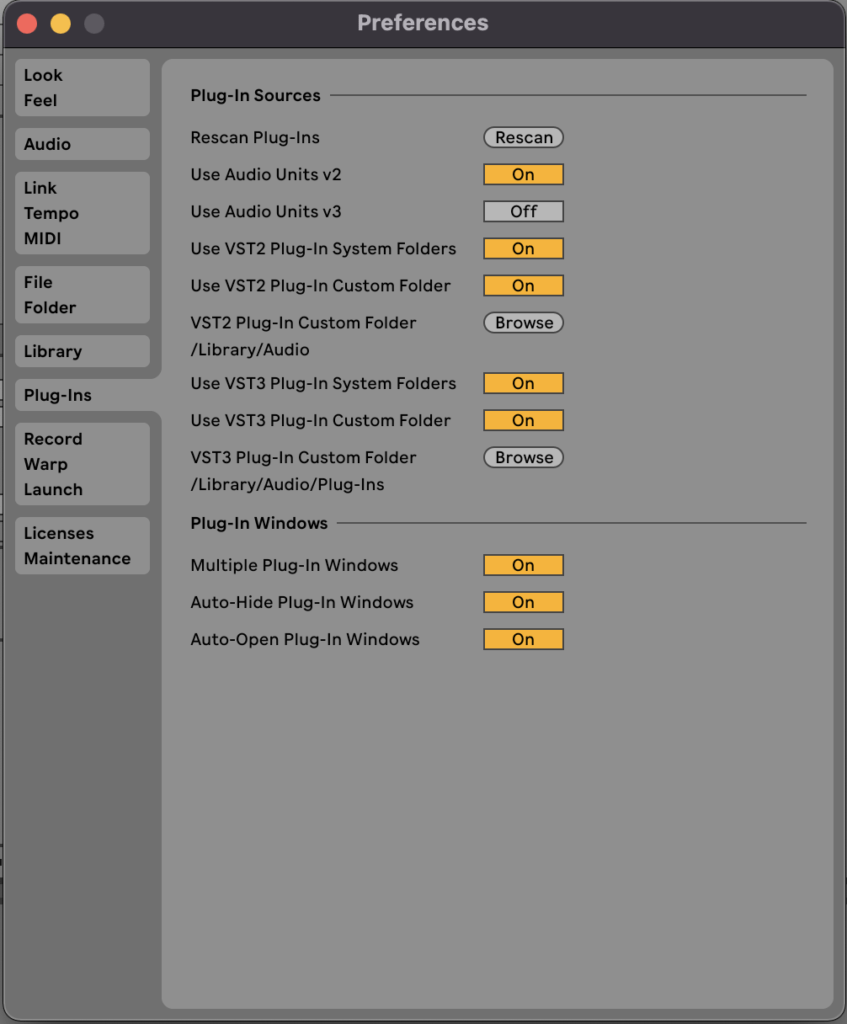Switch off Auto-Open Plug-In Windows

tap(523, 639)
